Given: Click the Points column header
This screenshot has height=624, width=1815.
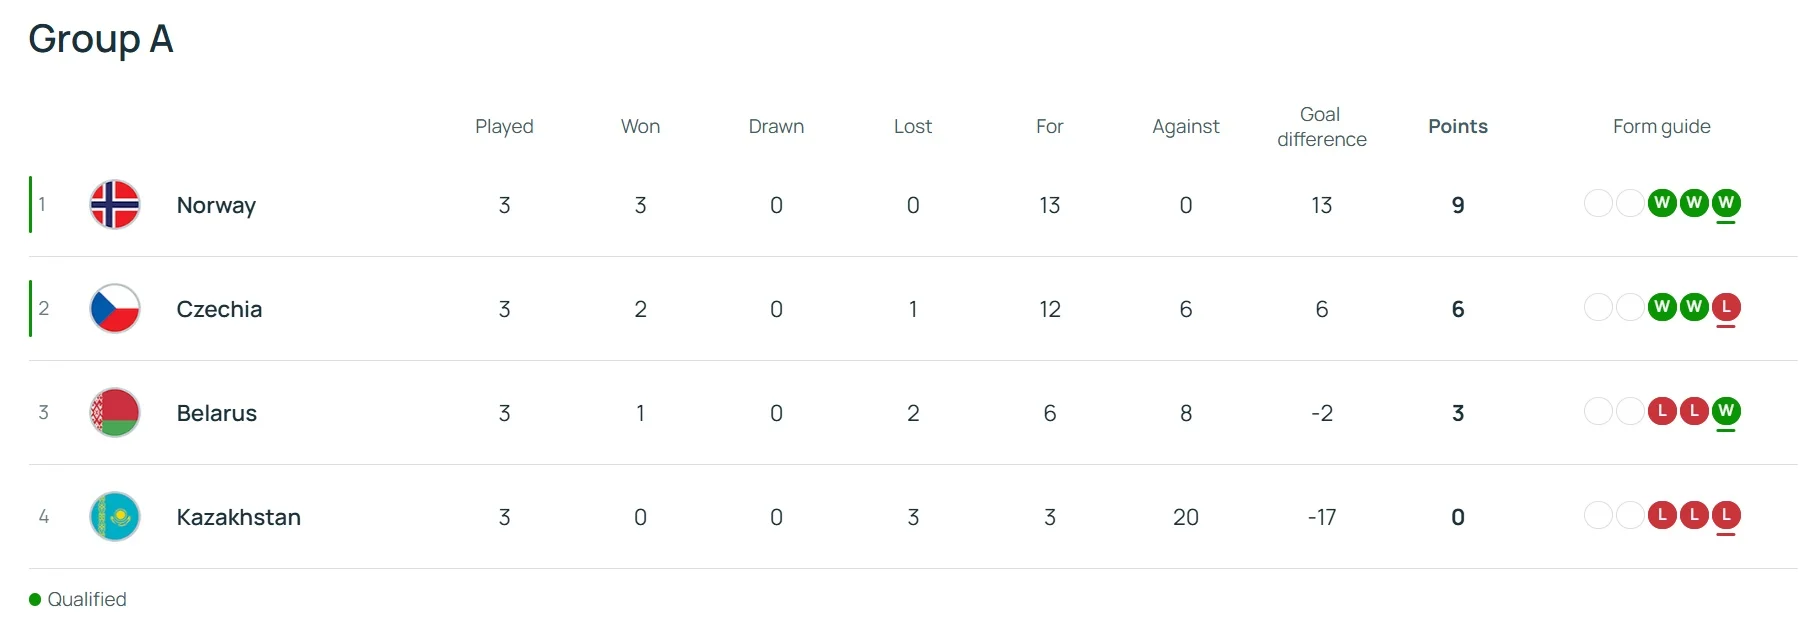Looking at the screenshot, I should (1457, 126).
